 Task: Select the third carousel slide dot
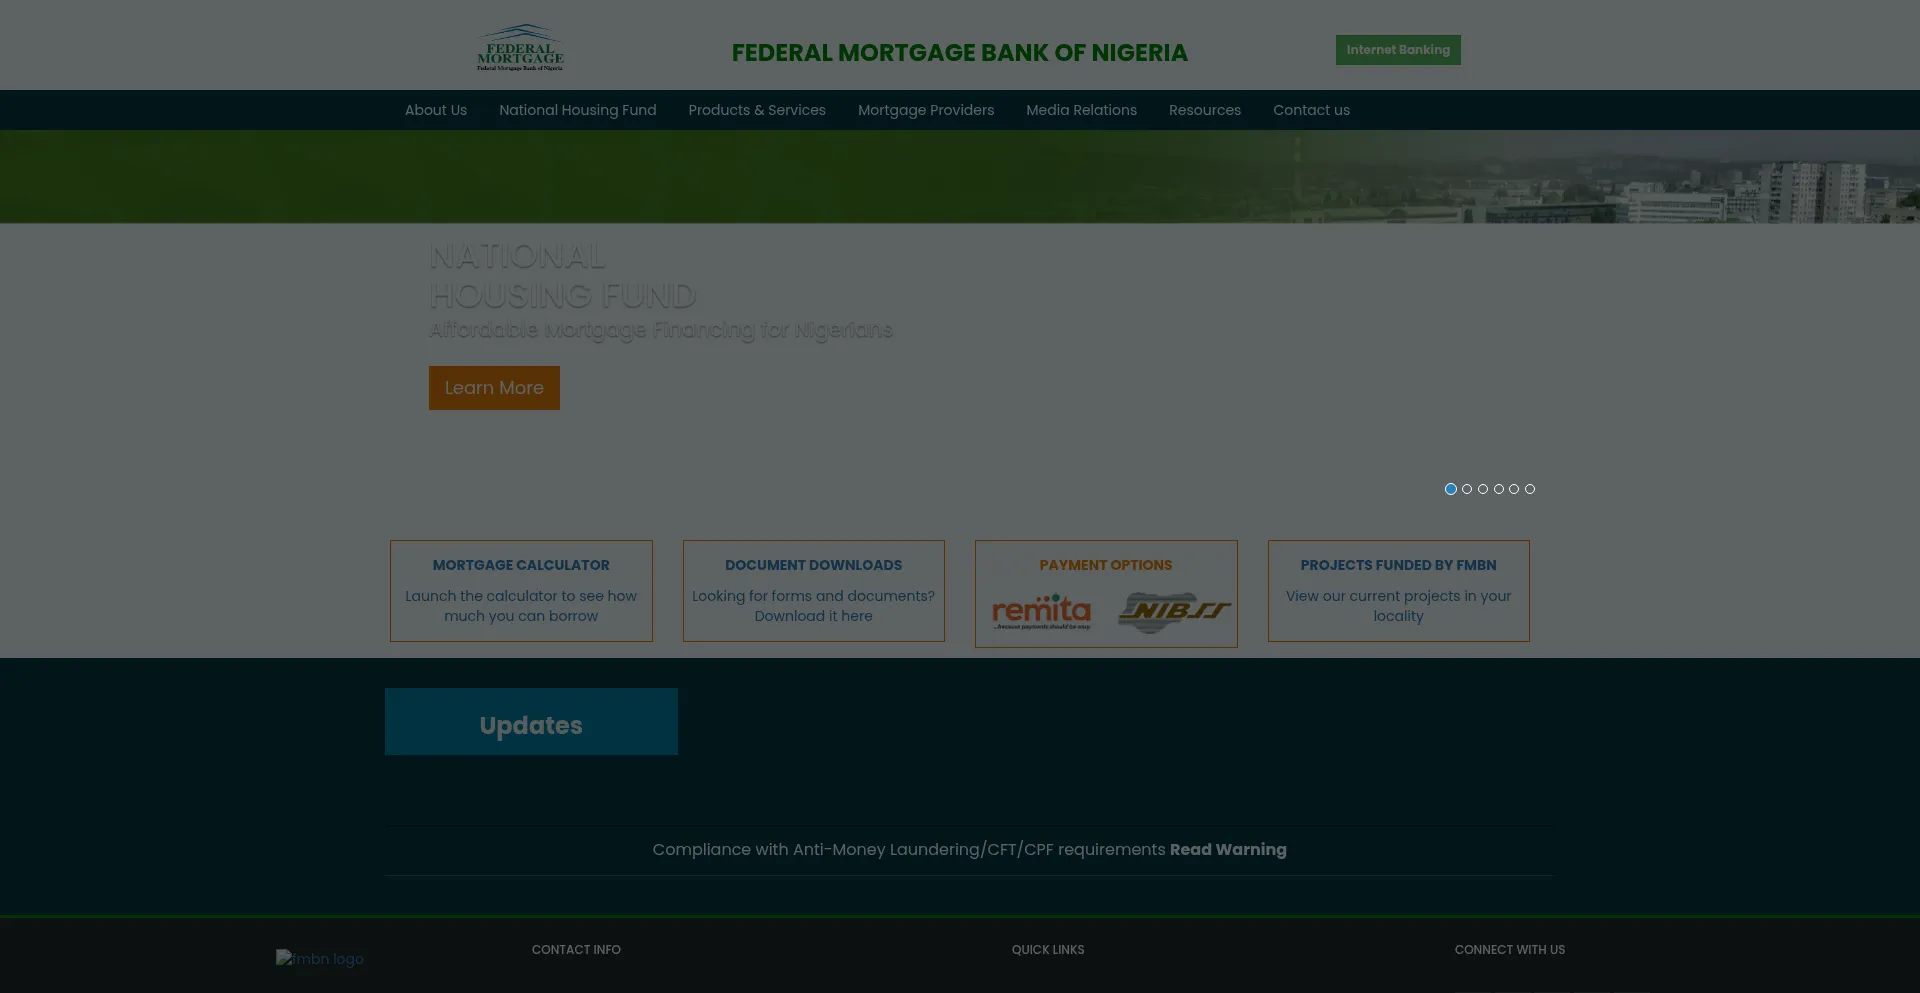[x=1483, y=489]
